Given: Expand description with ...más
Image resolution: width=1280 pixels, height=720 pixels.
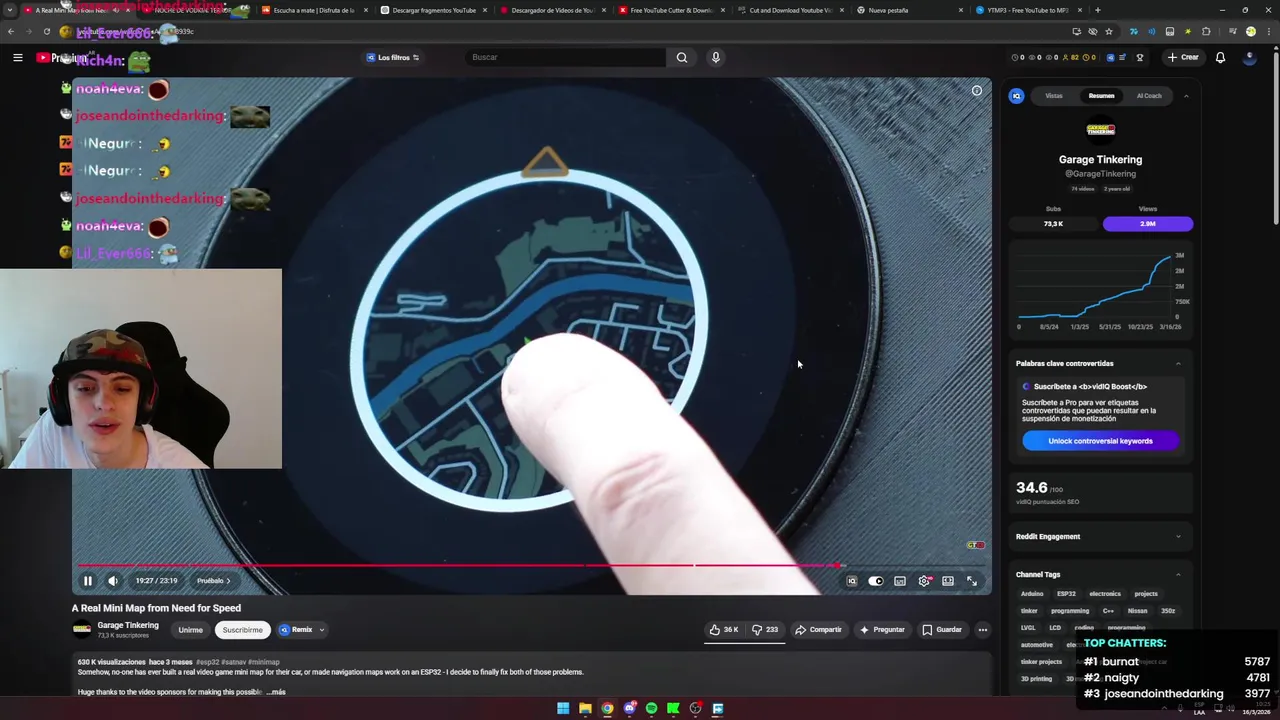Looking at the screenshot, I should coord(276,692).
